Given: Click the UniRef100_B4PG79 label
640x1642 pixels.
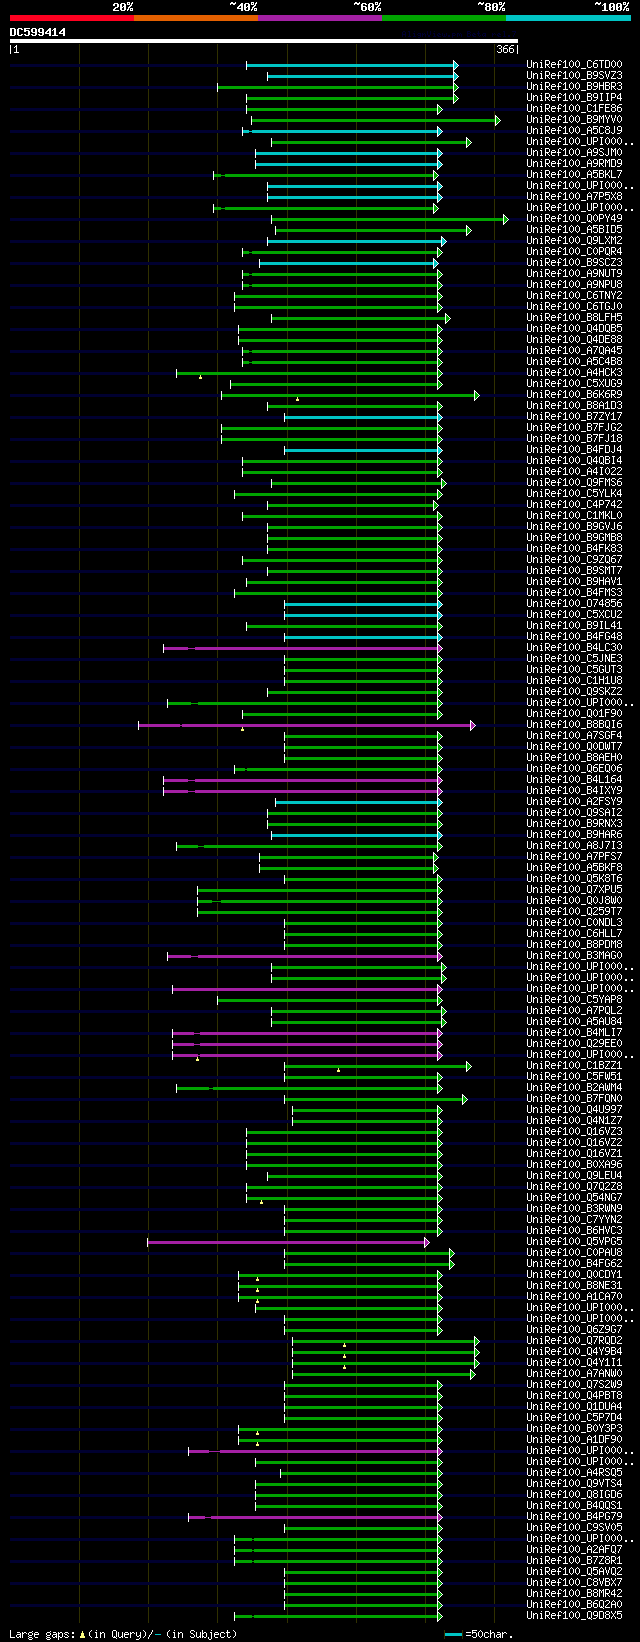Looking at the screenshot, I should click(x=574, y=1517).
